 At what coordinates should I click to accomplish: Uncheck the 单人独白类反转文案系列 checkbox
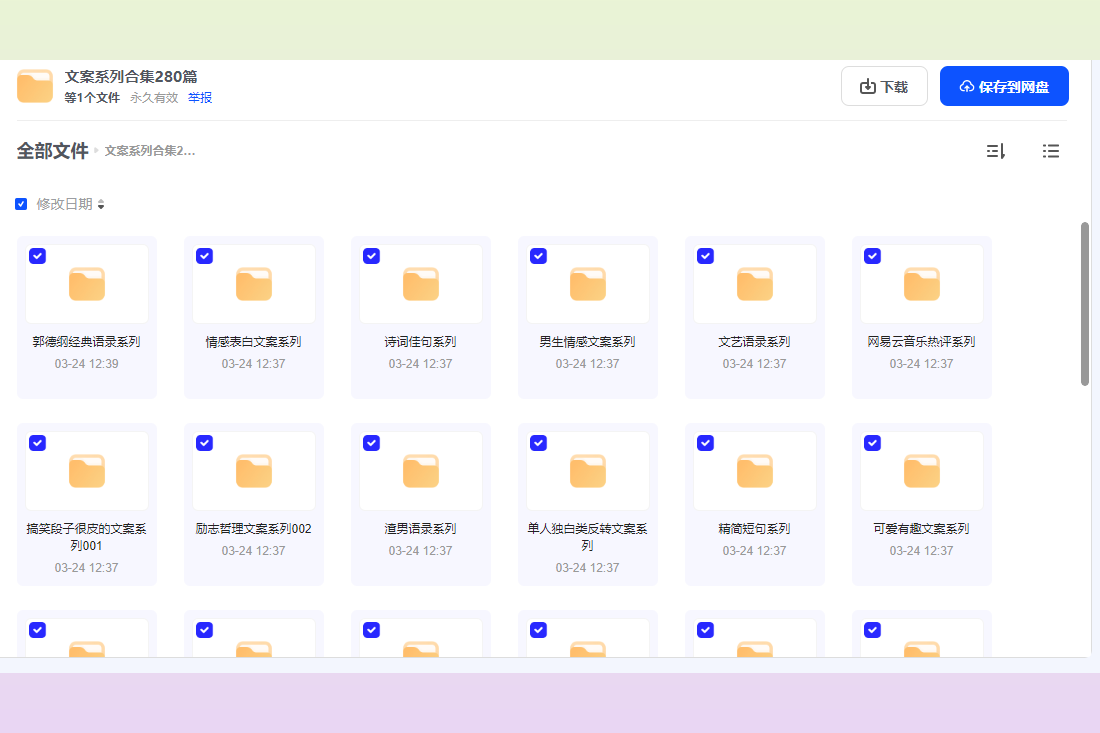coord(539,443)
